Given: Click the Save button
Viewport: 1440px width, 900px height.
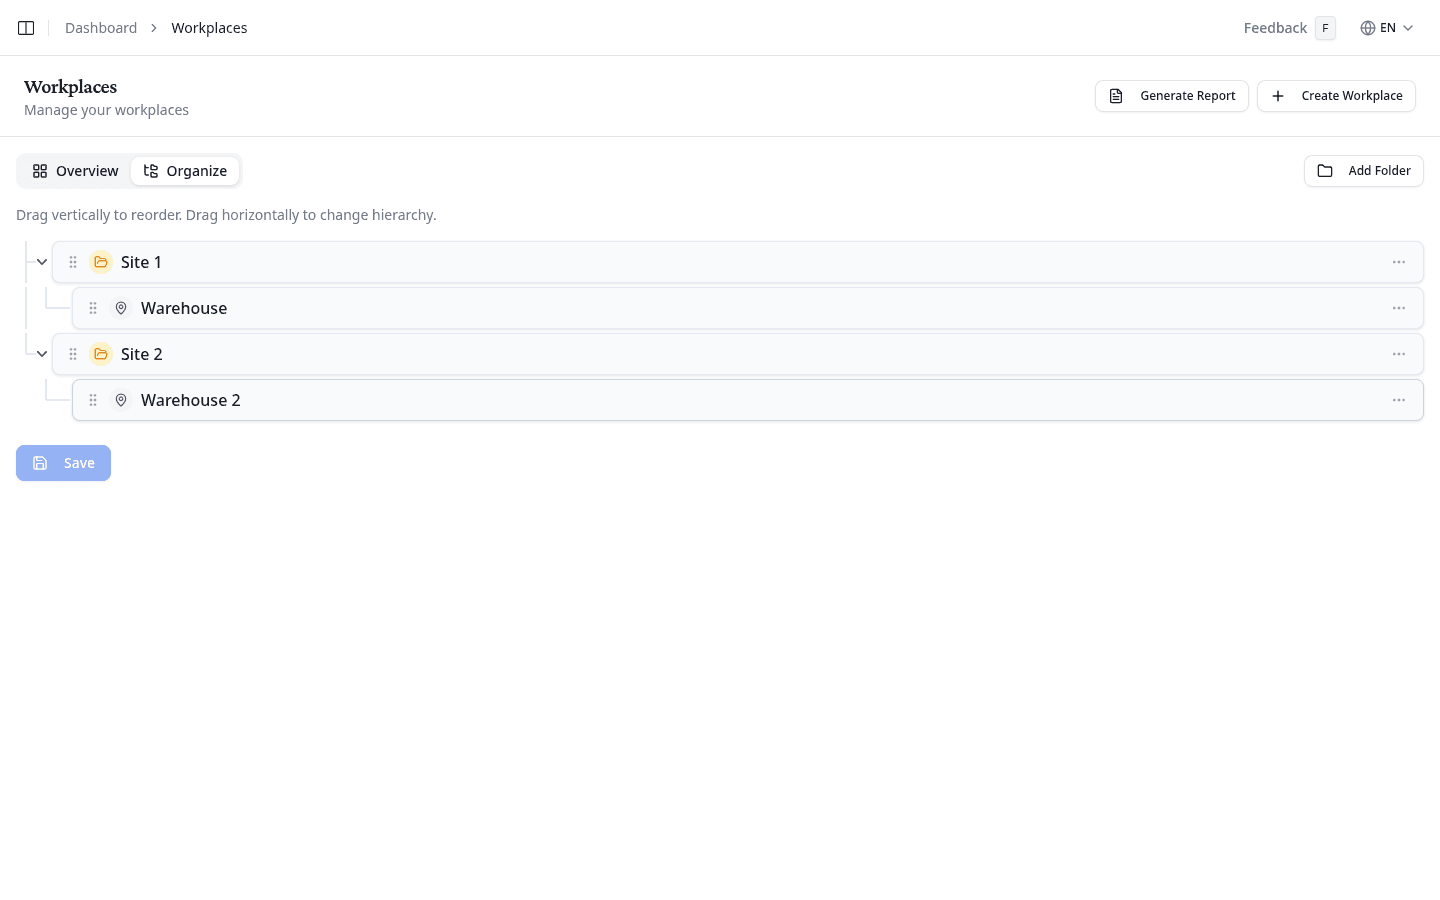Looking at the screenshot, I should (63, 462).
